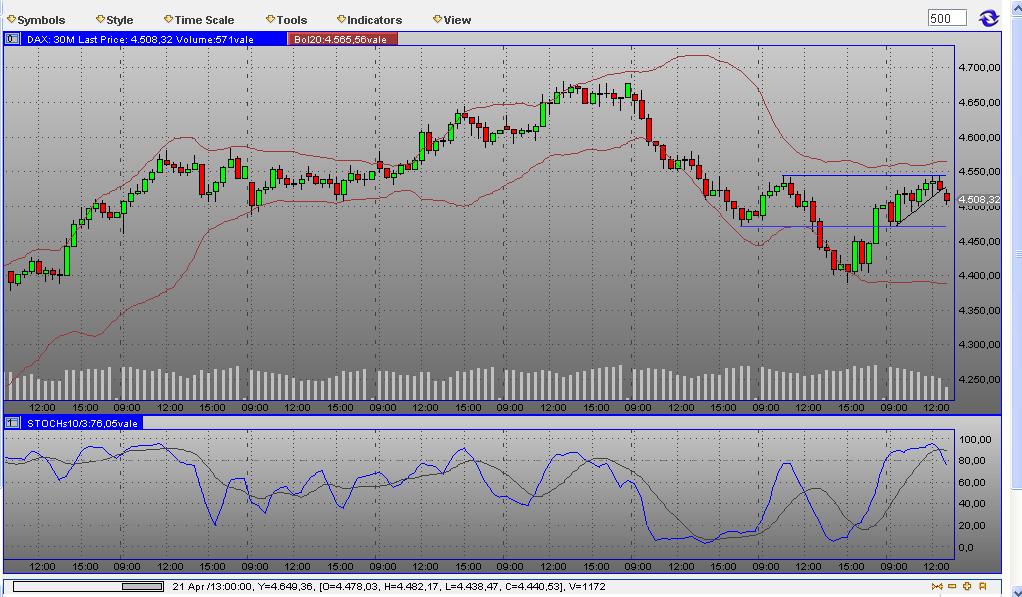
Task: Click the chart icon on the DAX title bar
Action: point(10,38)
